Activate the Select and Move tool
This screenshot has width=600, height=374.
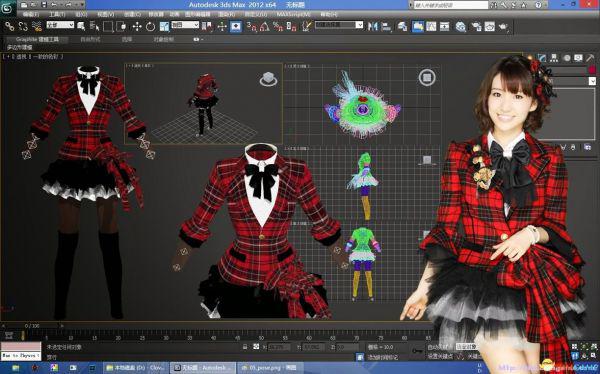pos(137,26)
